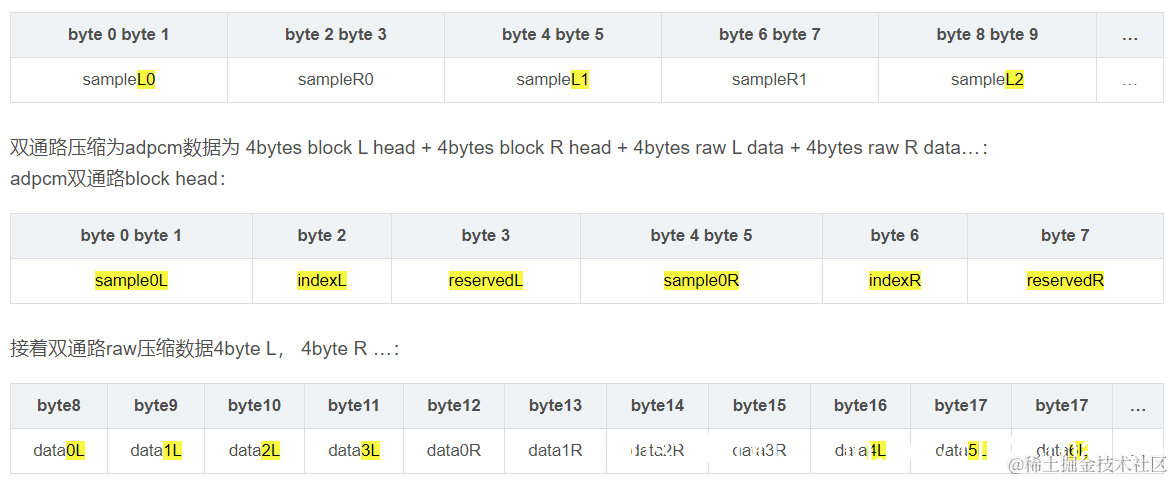This screenshot has height=481, width=1174.
Task: Click the indexL cell
Action: point(322,281)
